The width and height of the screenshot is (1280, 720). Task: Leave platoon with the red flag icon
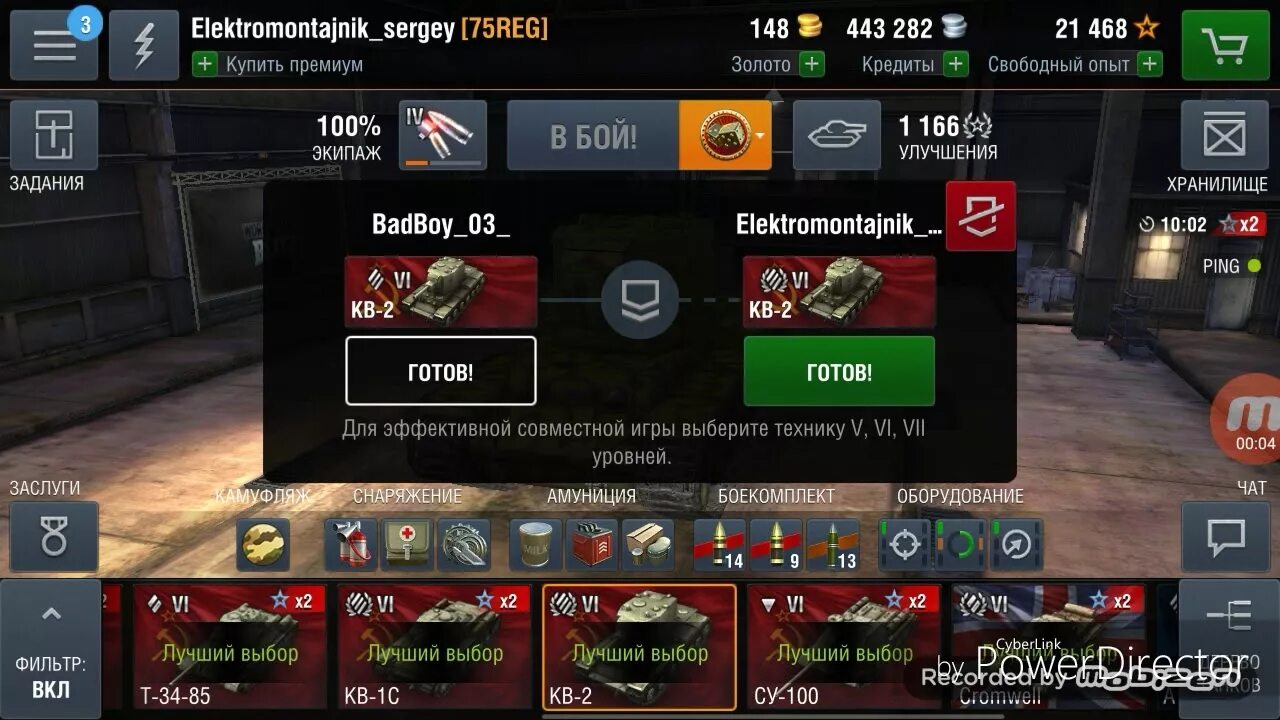[981, 216]
